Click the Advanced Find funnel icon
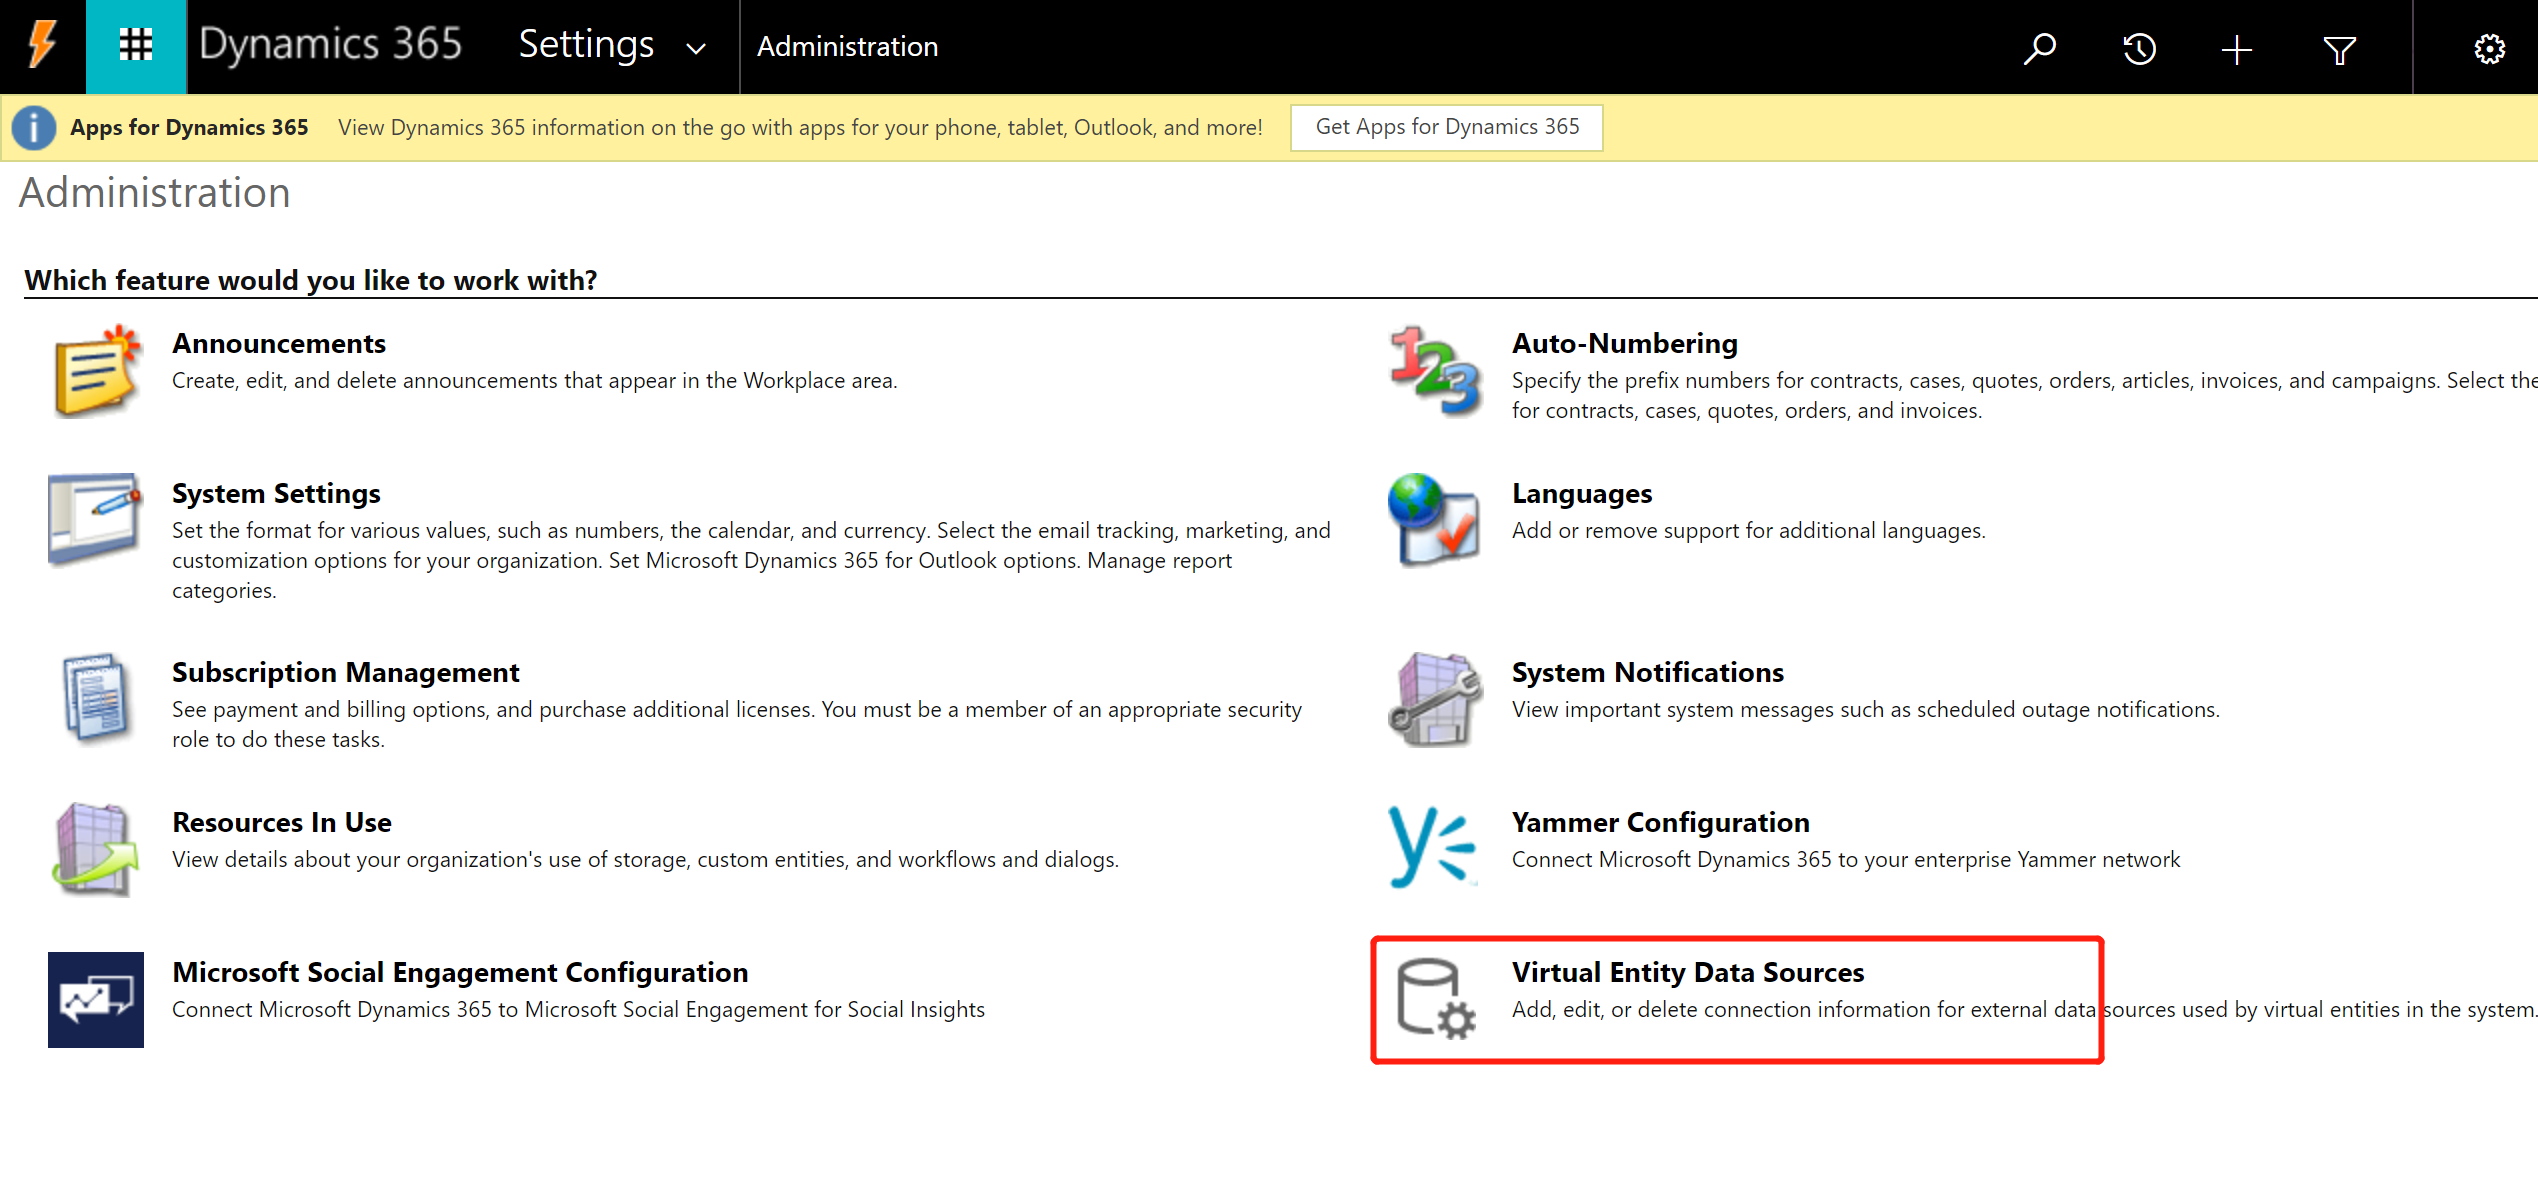Screen dimensions: 2538x1183 2339,47
